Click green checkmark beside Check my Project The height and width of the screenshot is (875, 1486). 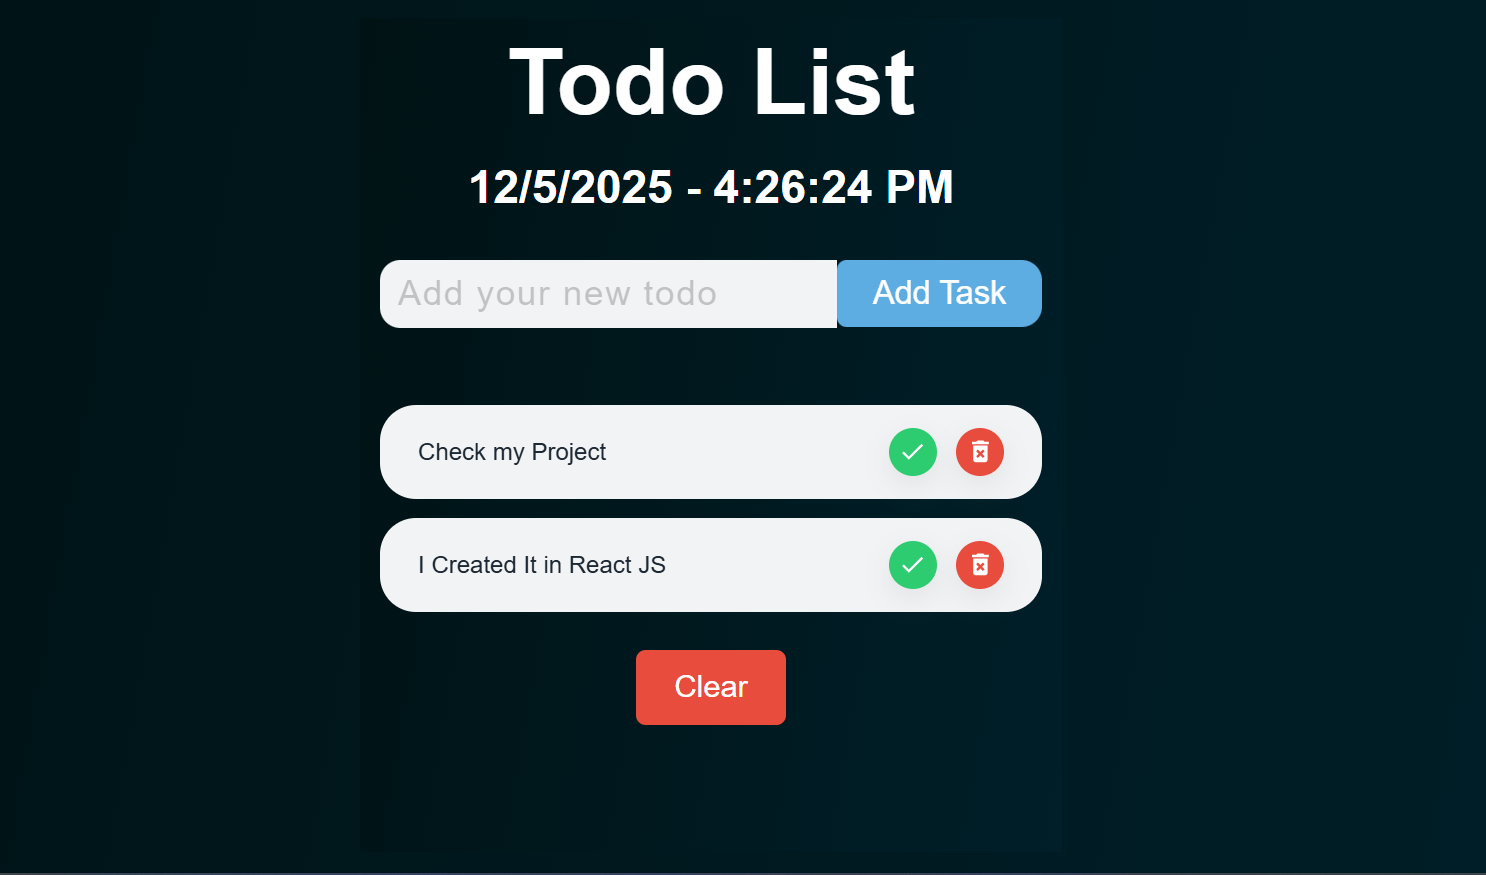[912, 452]
